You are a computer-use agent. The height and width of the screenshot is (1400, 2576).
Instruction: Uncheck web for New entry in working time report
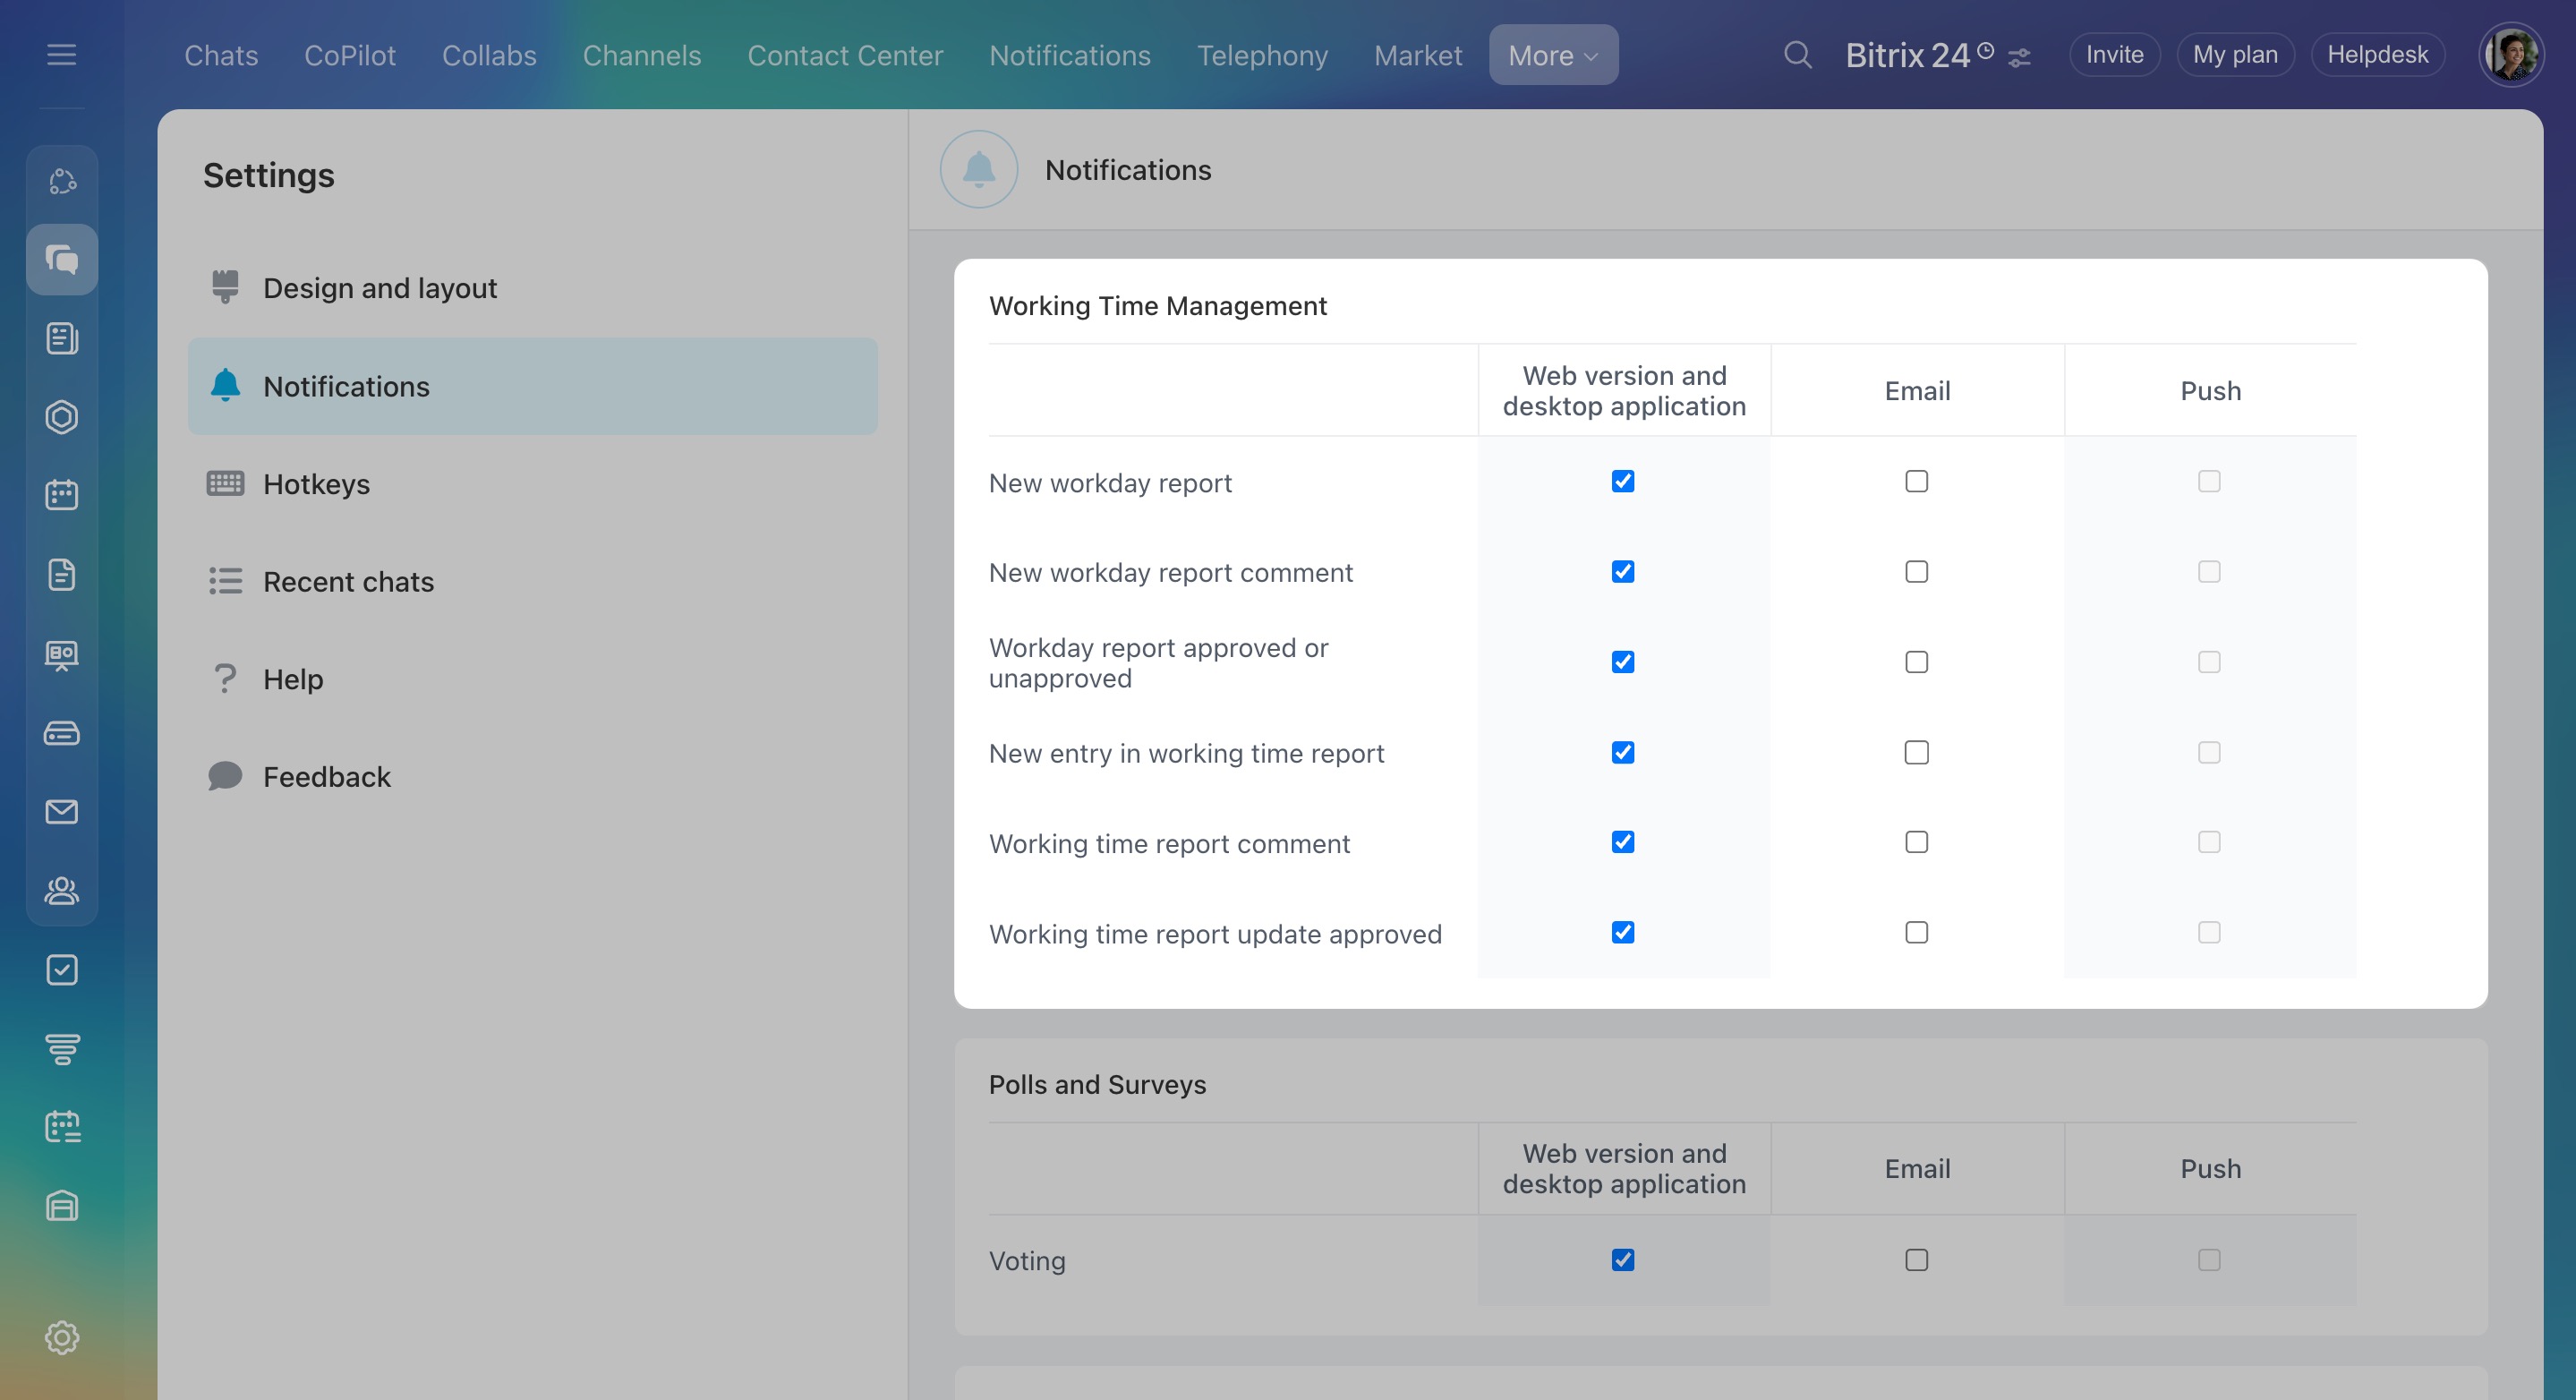(1622, 752)
